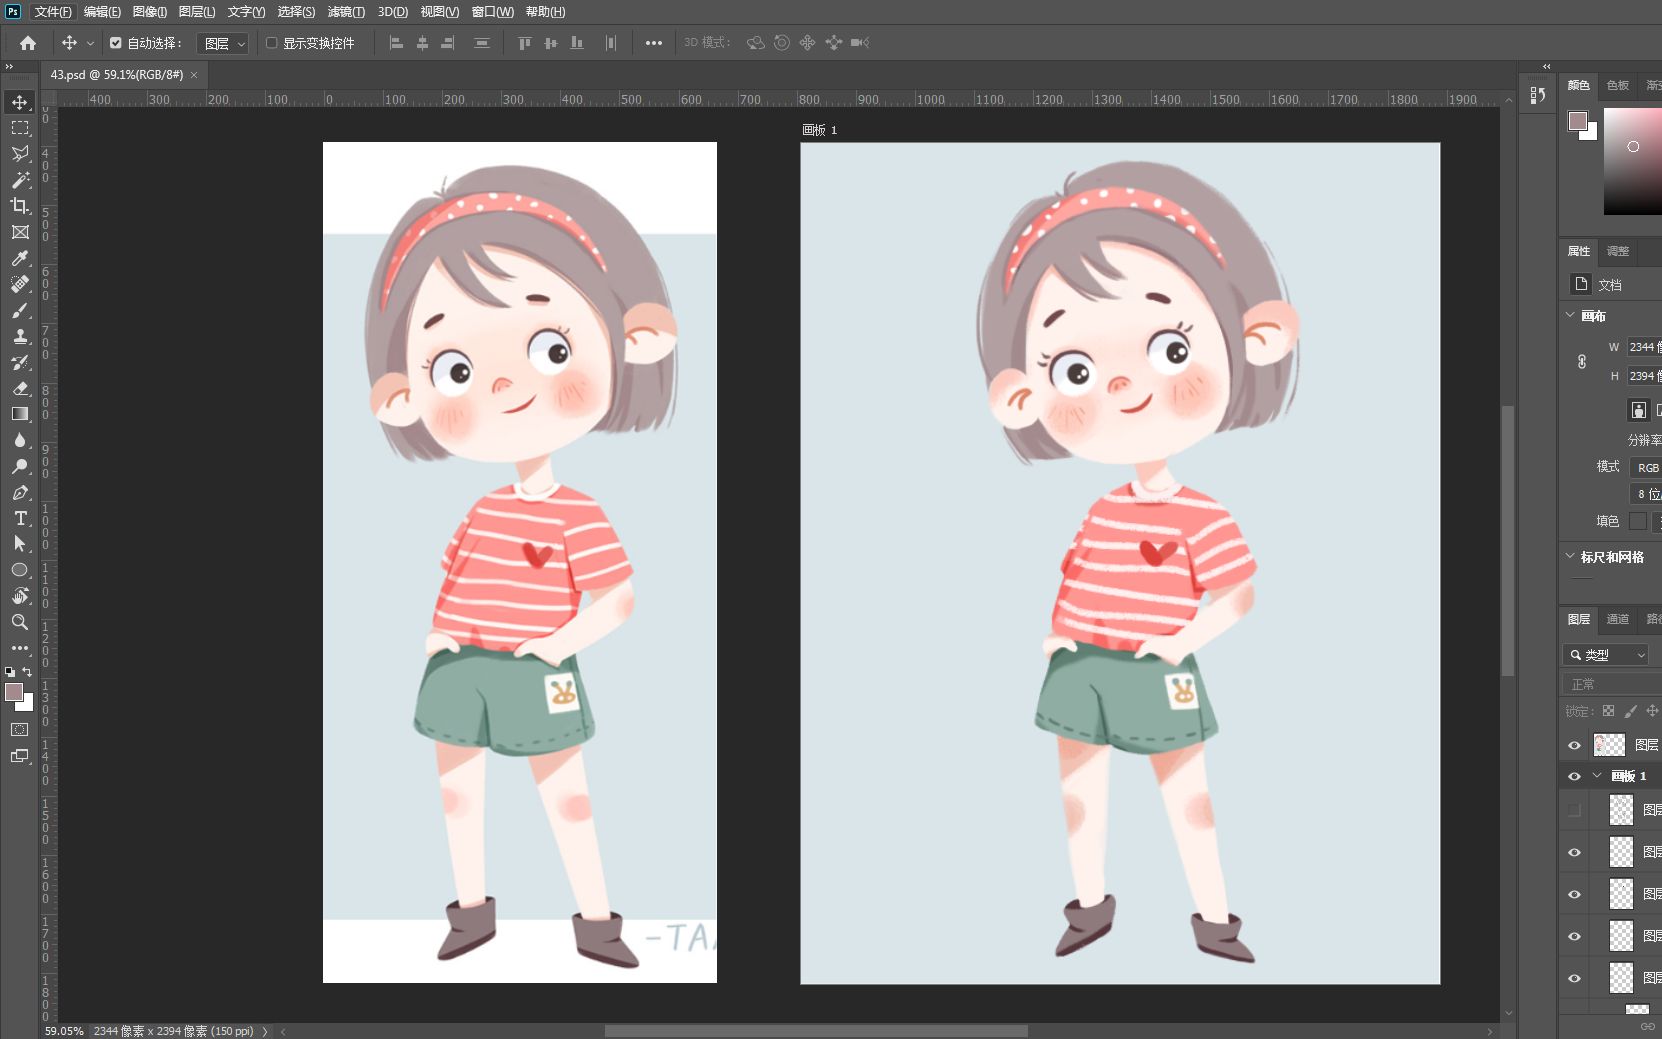Toggle Quick Mask mode icon
1662x1039 pixels.
point(20,730)
